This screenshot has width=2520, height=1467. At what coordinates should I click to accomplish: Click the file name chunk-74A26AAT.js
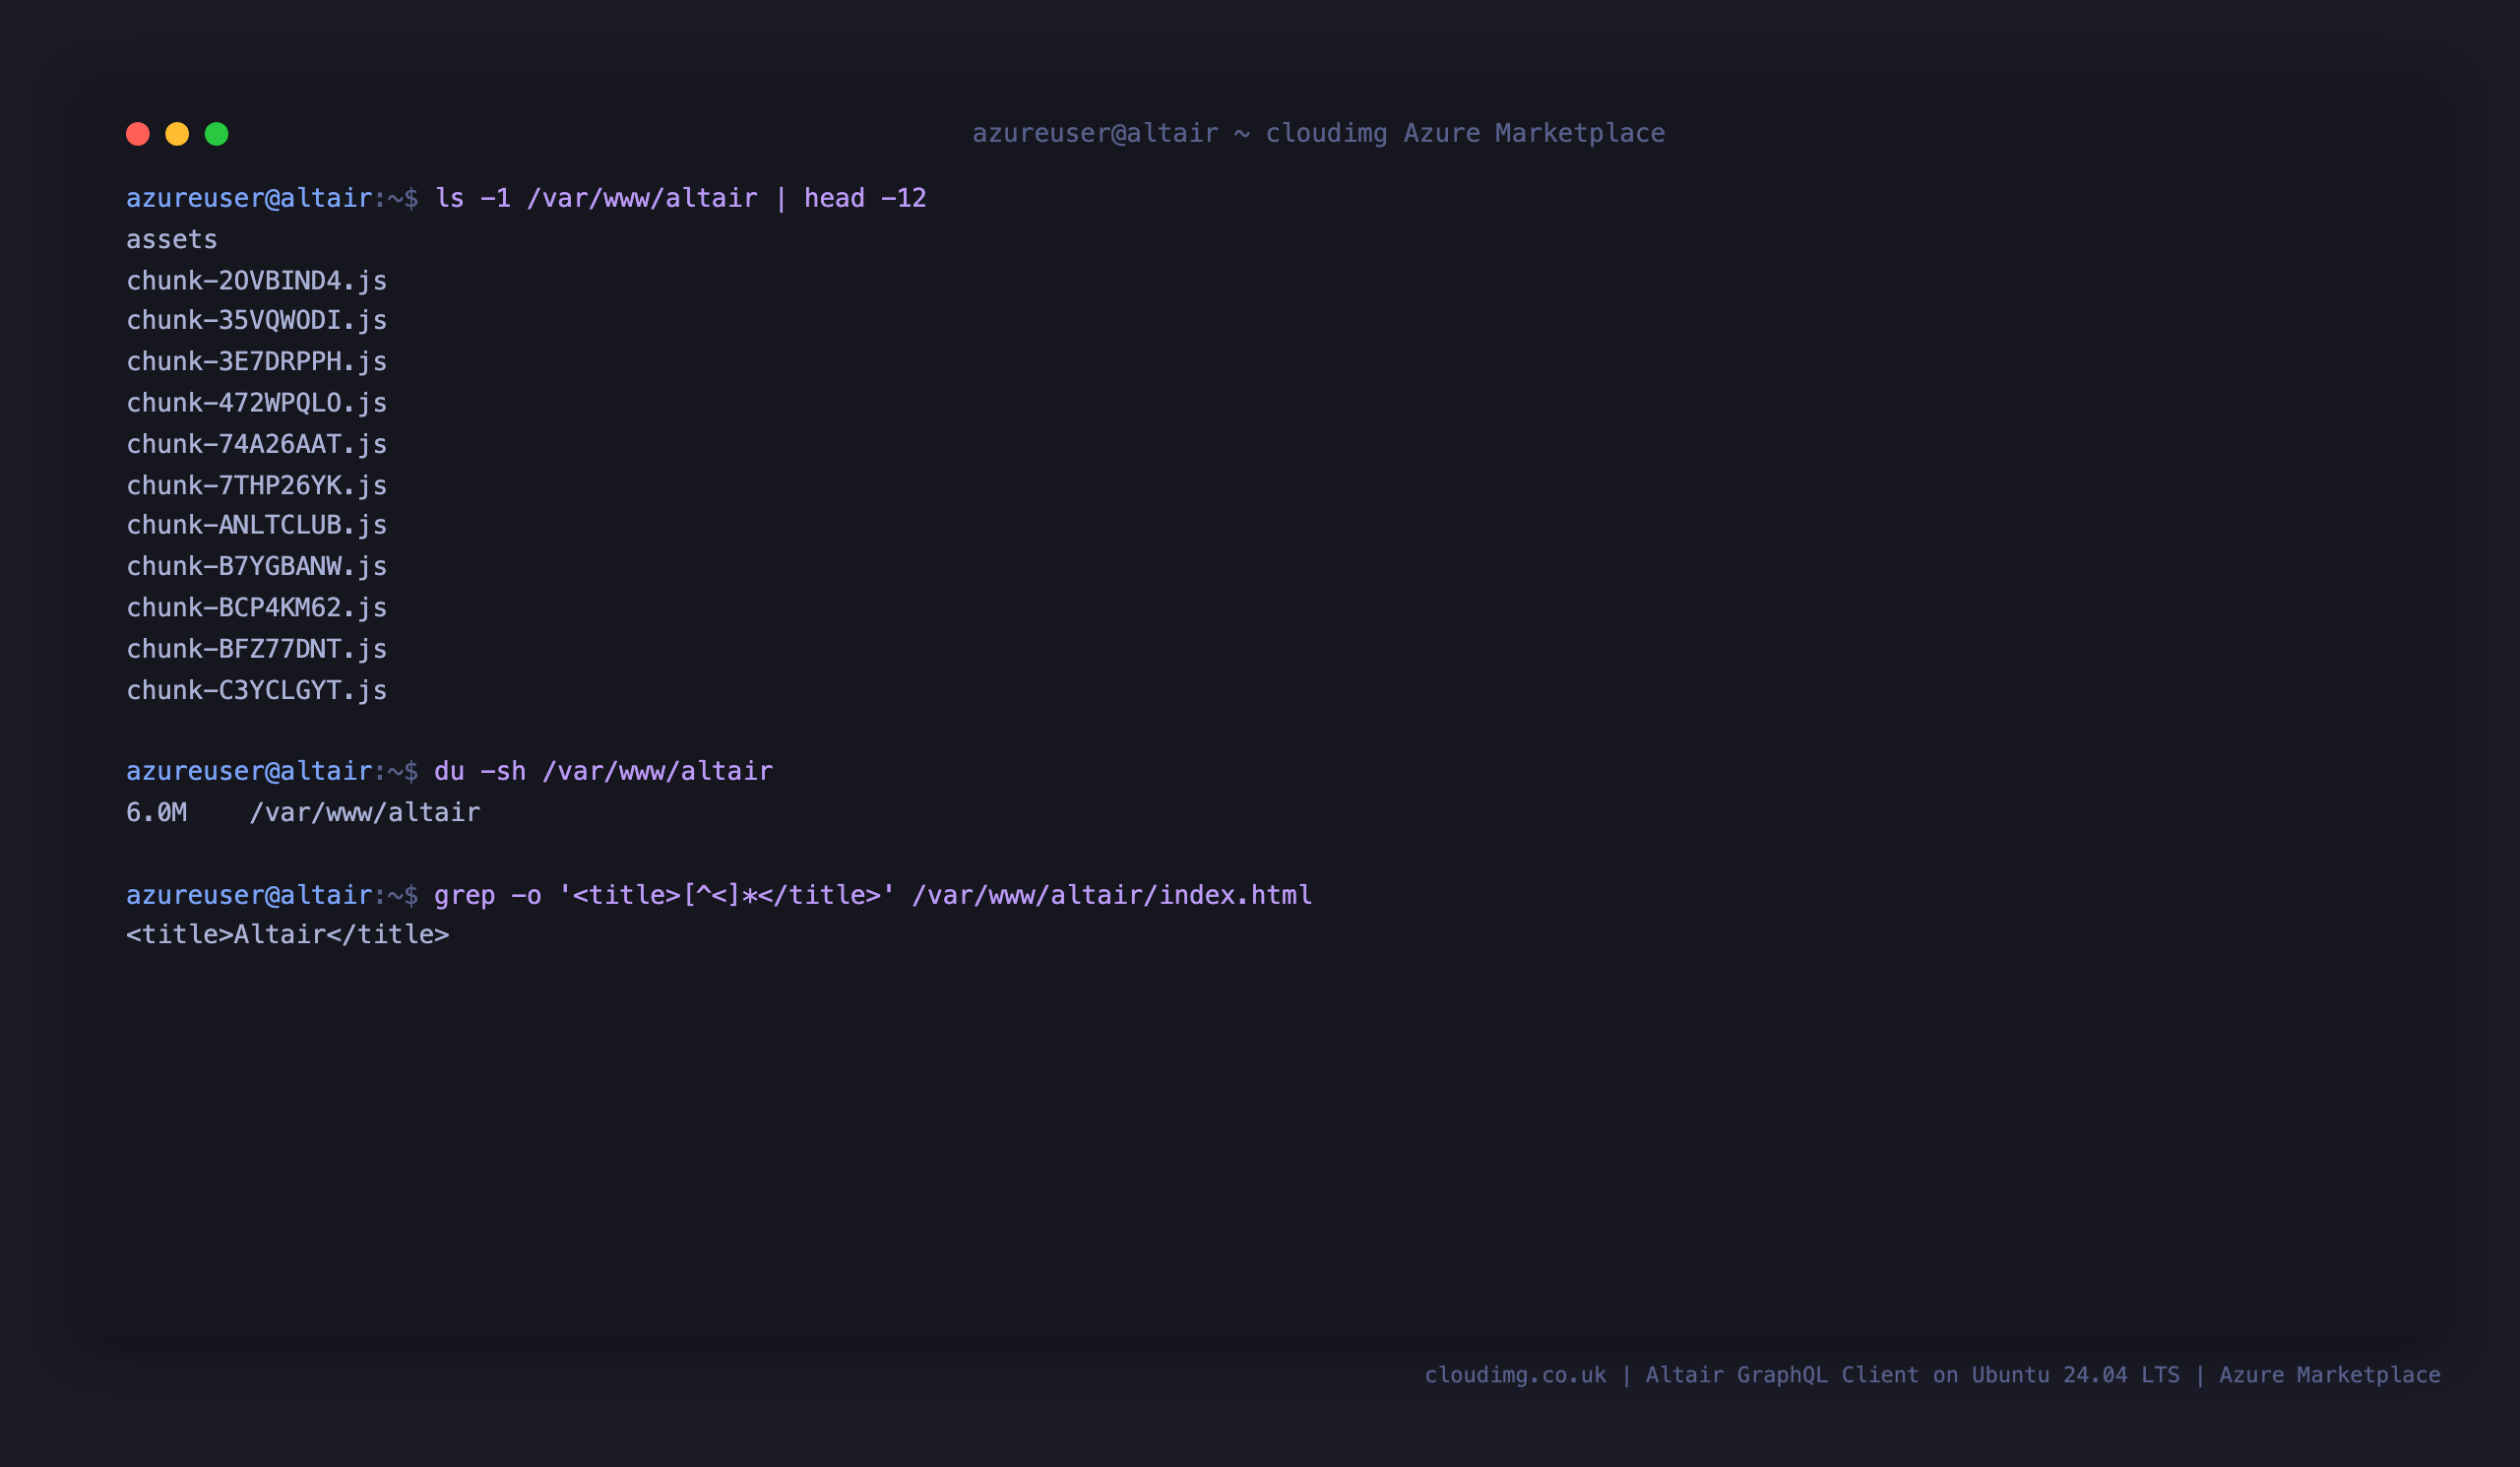point(256,444)
